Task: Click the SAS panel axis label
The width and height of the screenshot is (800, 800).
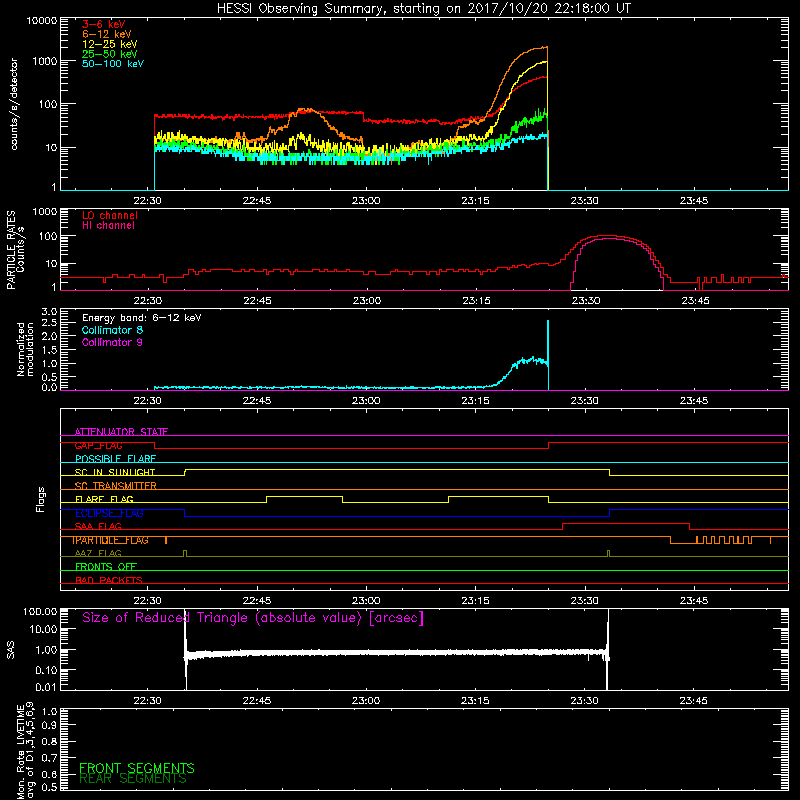Action: pos(10,650)
